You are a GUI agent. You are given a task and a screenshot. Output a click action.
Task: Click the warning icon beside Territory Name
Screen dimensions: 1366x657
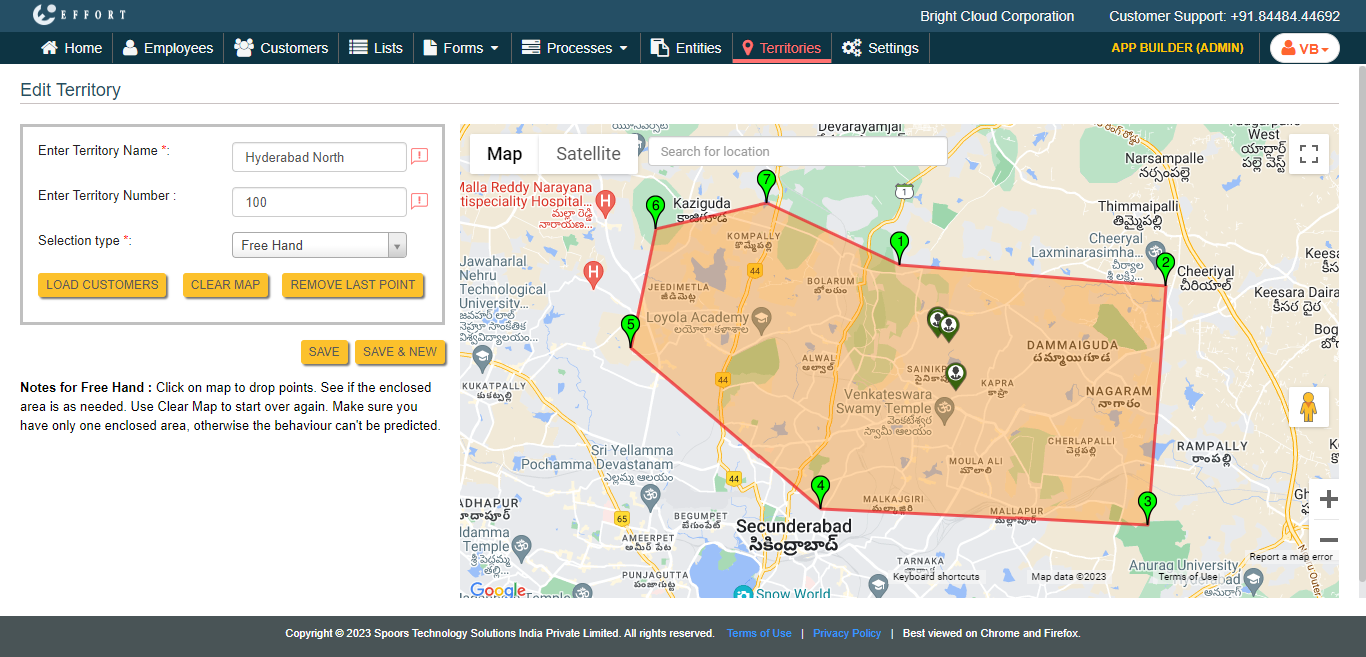pyautogui.click(x=420, y=156)
